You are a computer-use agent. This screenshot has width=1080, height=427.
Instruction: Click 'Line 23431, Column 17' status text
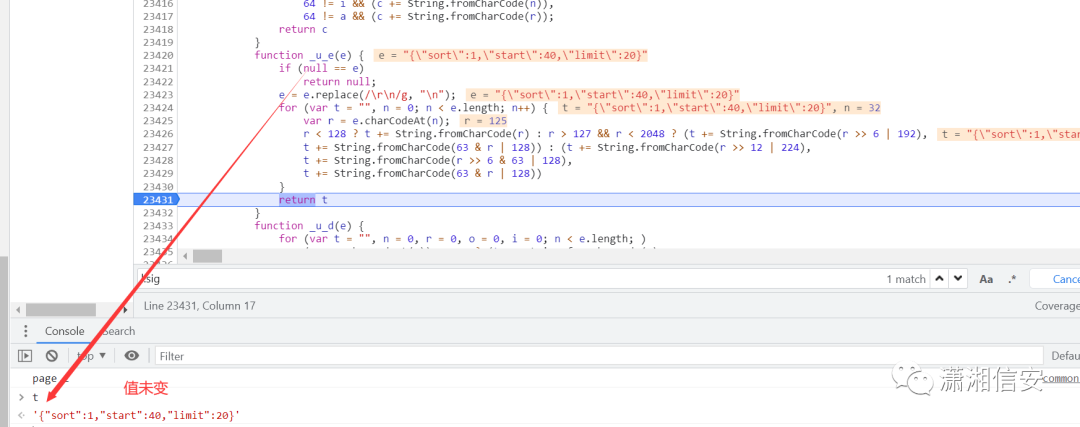[x=202, y=306]
